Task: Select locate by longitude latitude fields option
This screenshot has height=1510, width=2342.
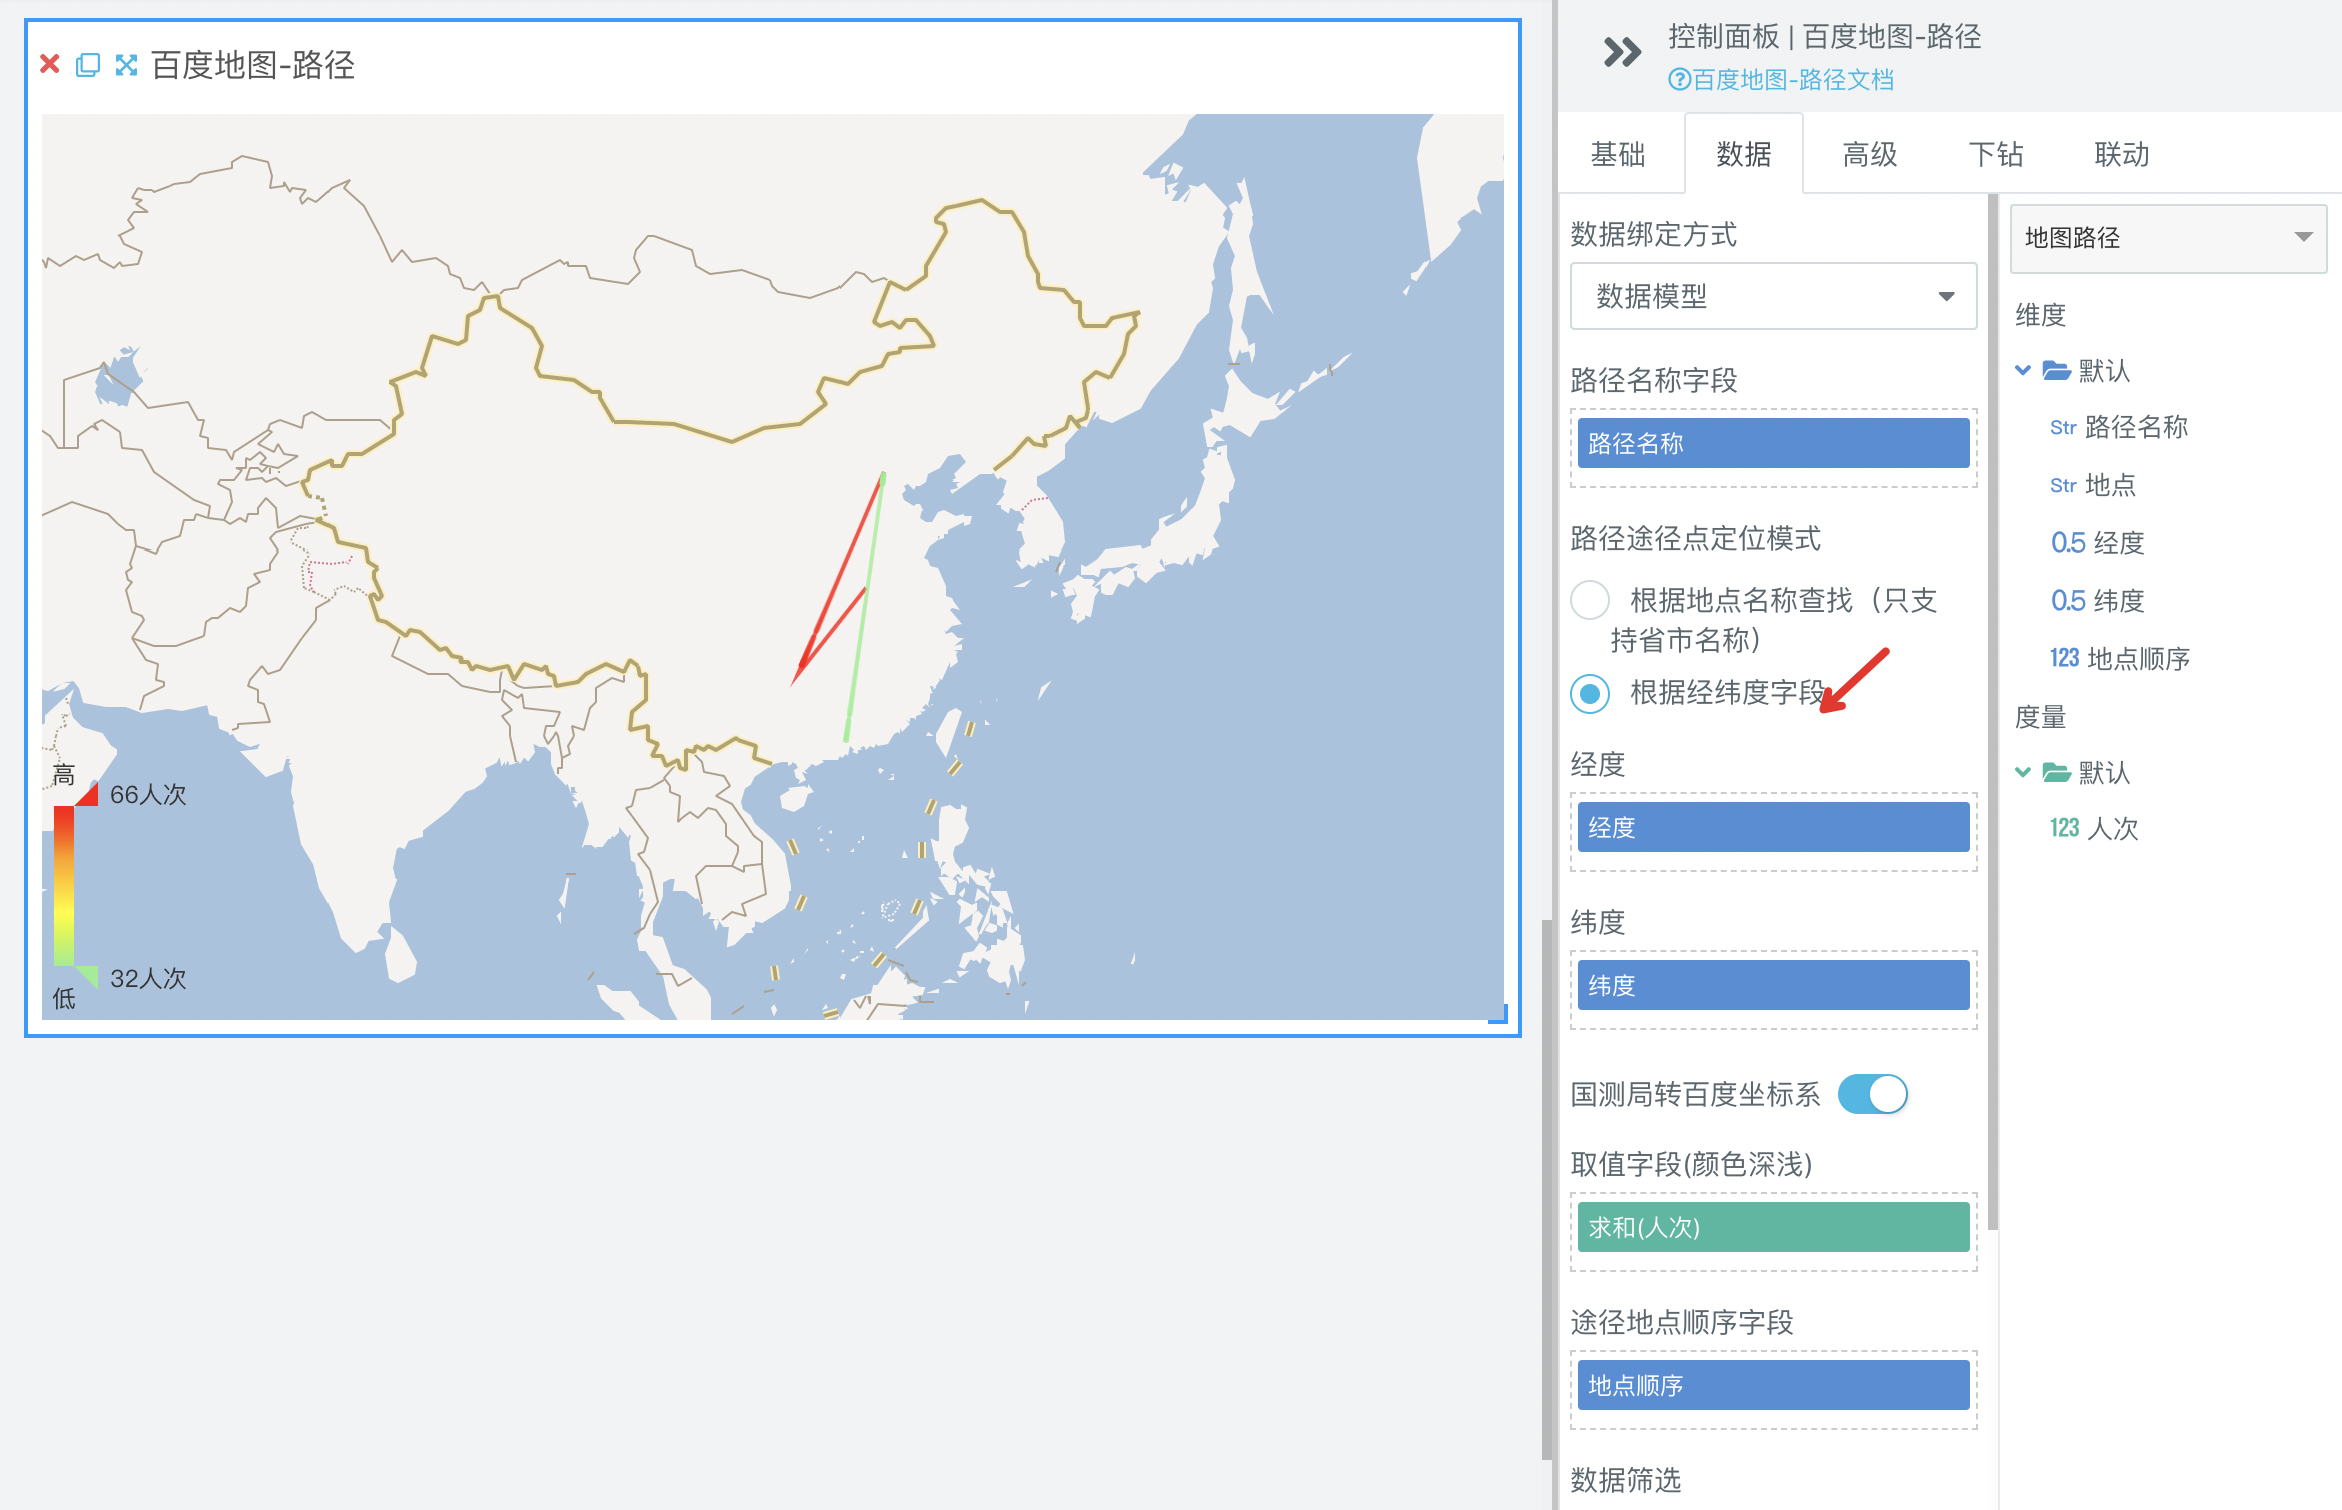Action: click(x=1590, y=693)
